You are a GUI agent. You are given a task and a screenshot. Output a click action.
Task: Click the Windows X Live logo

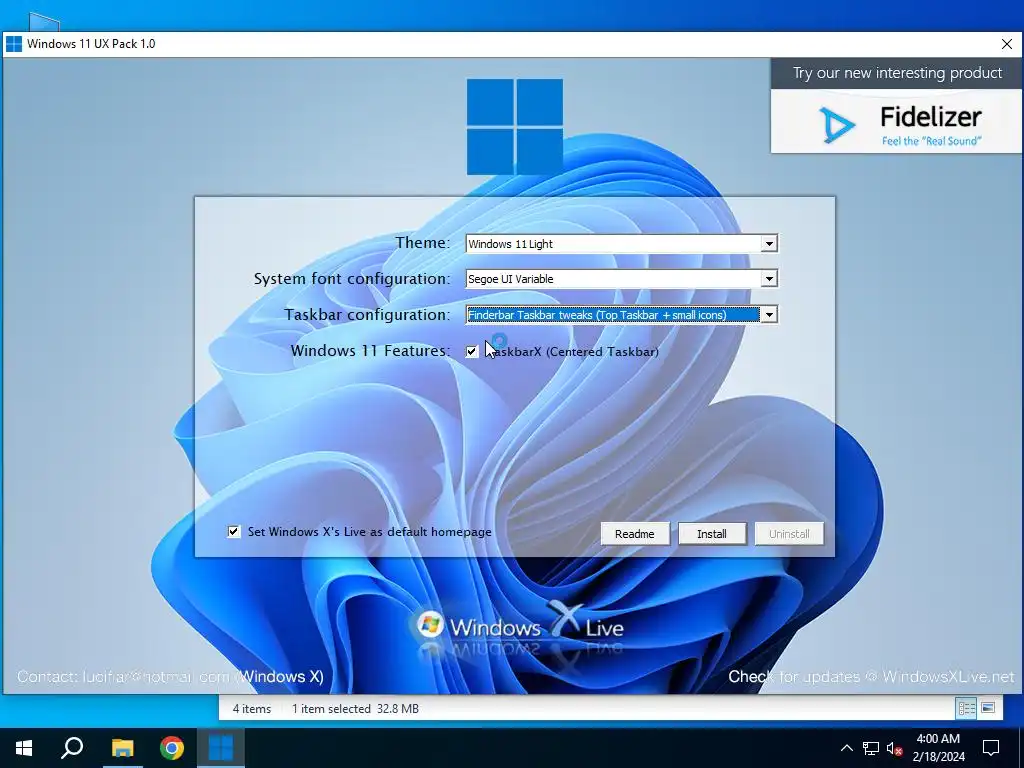pos(519,625)
